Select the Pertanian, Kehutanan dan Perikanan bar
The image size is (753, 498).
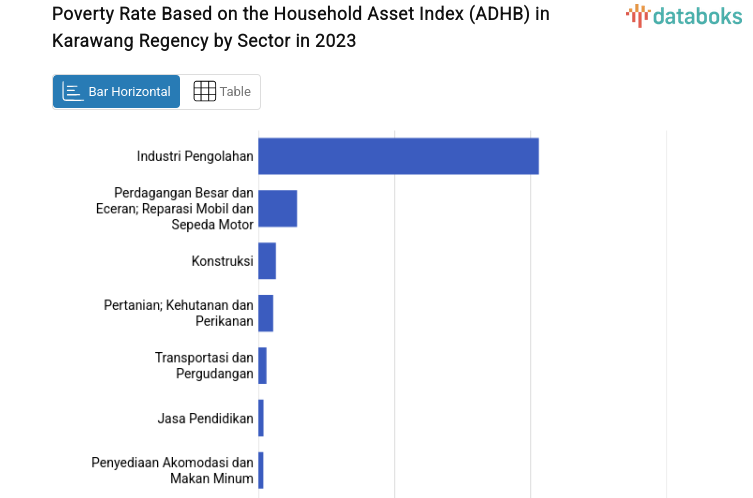point(266,313)
